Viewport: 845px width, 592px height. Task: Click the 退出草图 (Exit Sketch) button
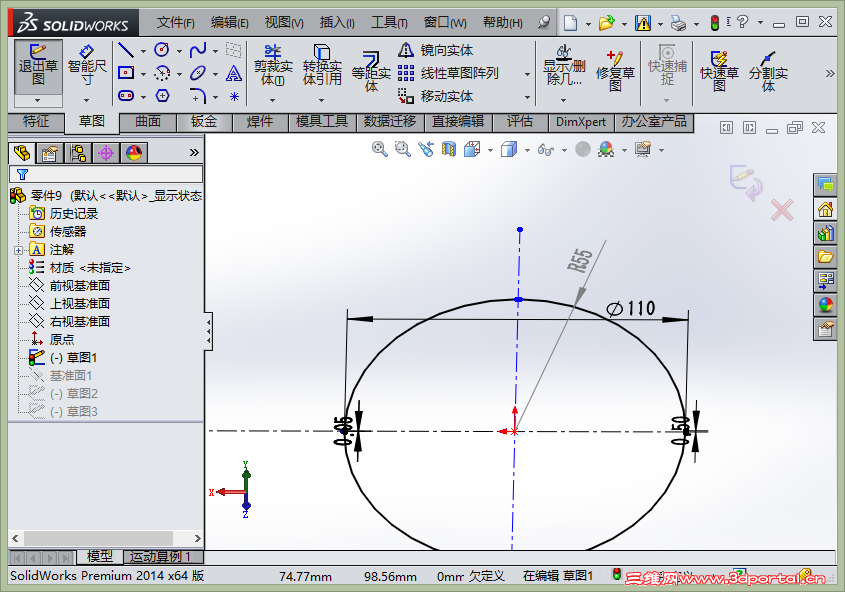click(38, 64)
